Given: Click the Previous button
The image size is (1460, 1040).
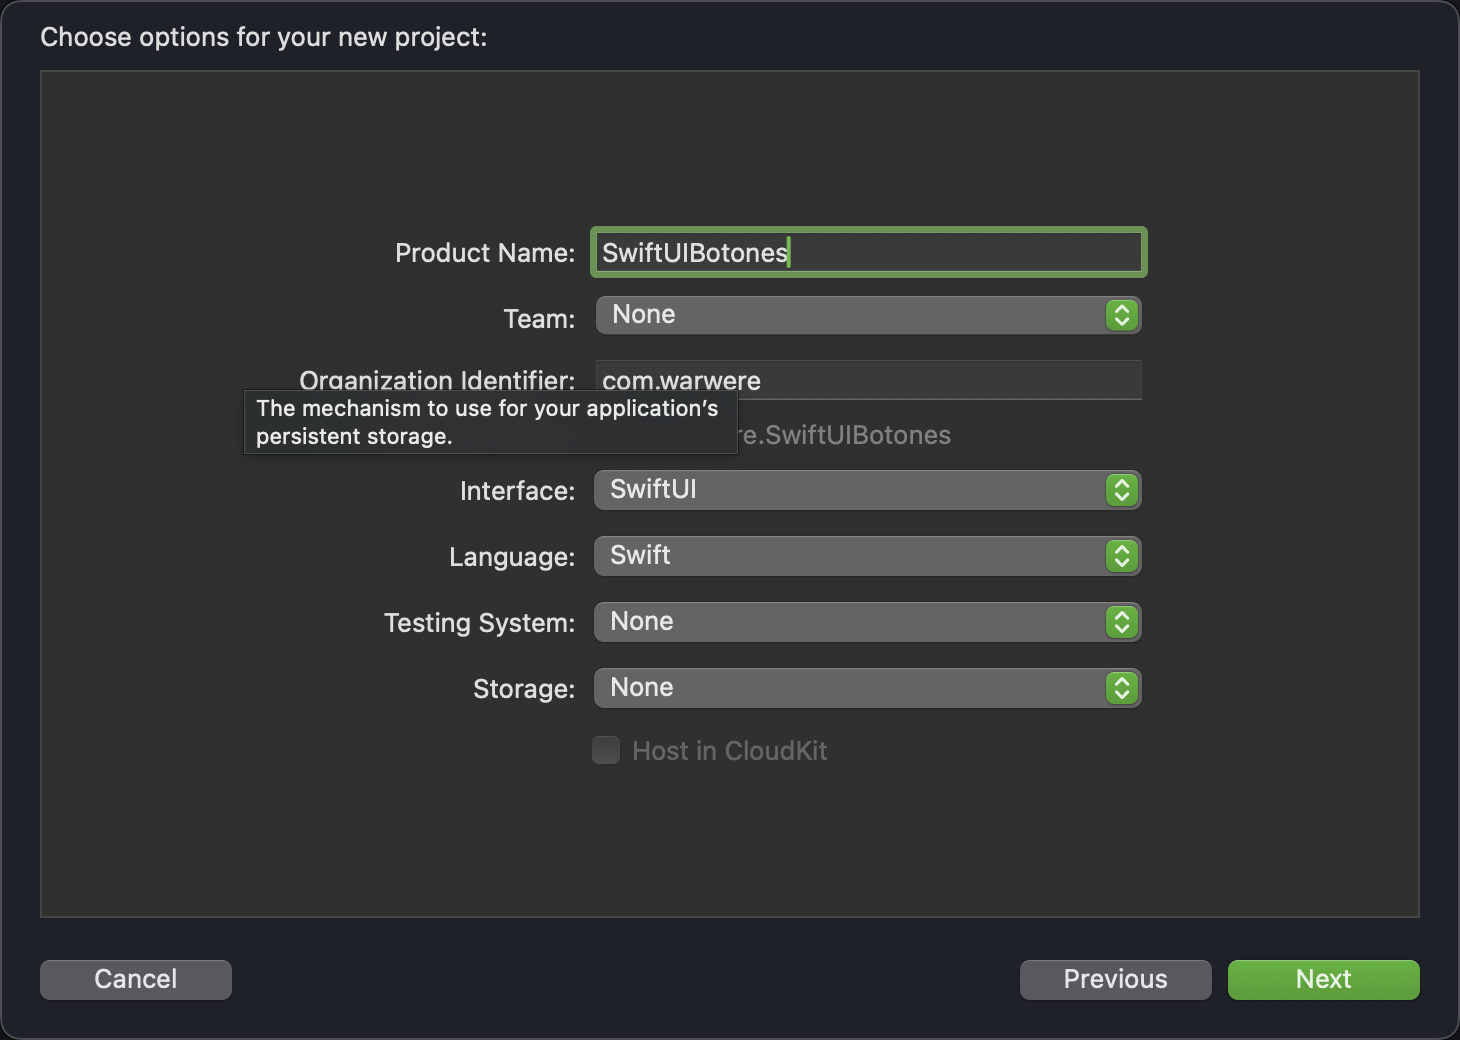Looking at the screenshot, I should coord(1115,979).
